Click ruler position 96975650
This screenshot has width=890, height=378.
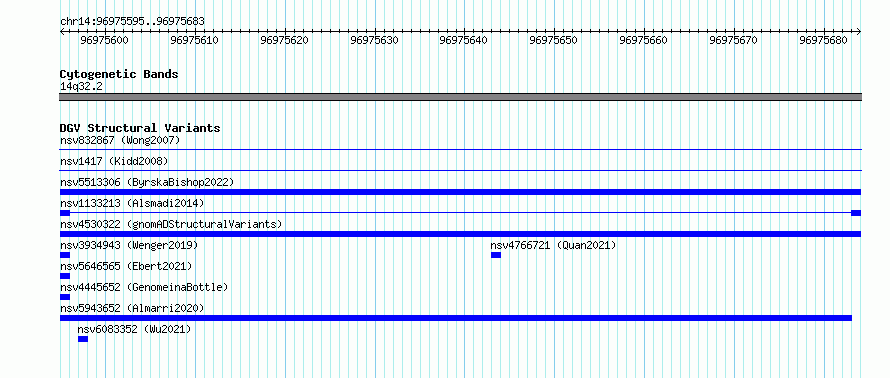(553, 40)
